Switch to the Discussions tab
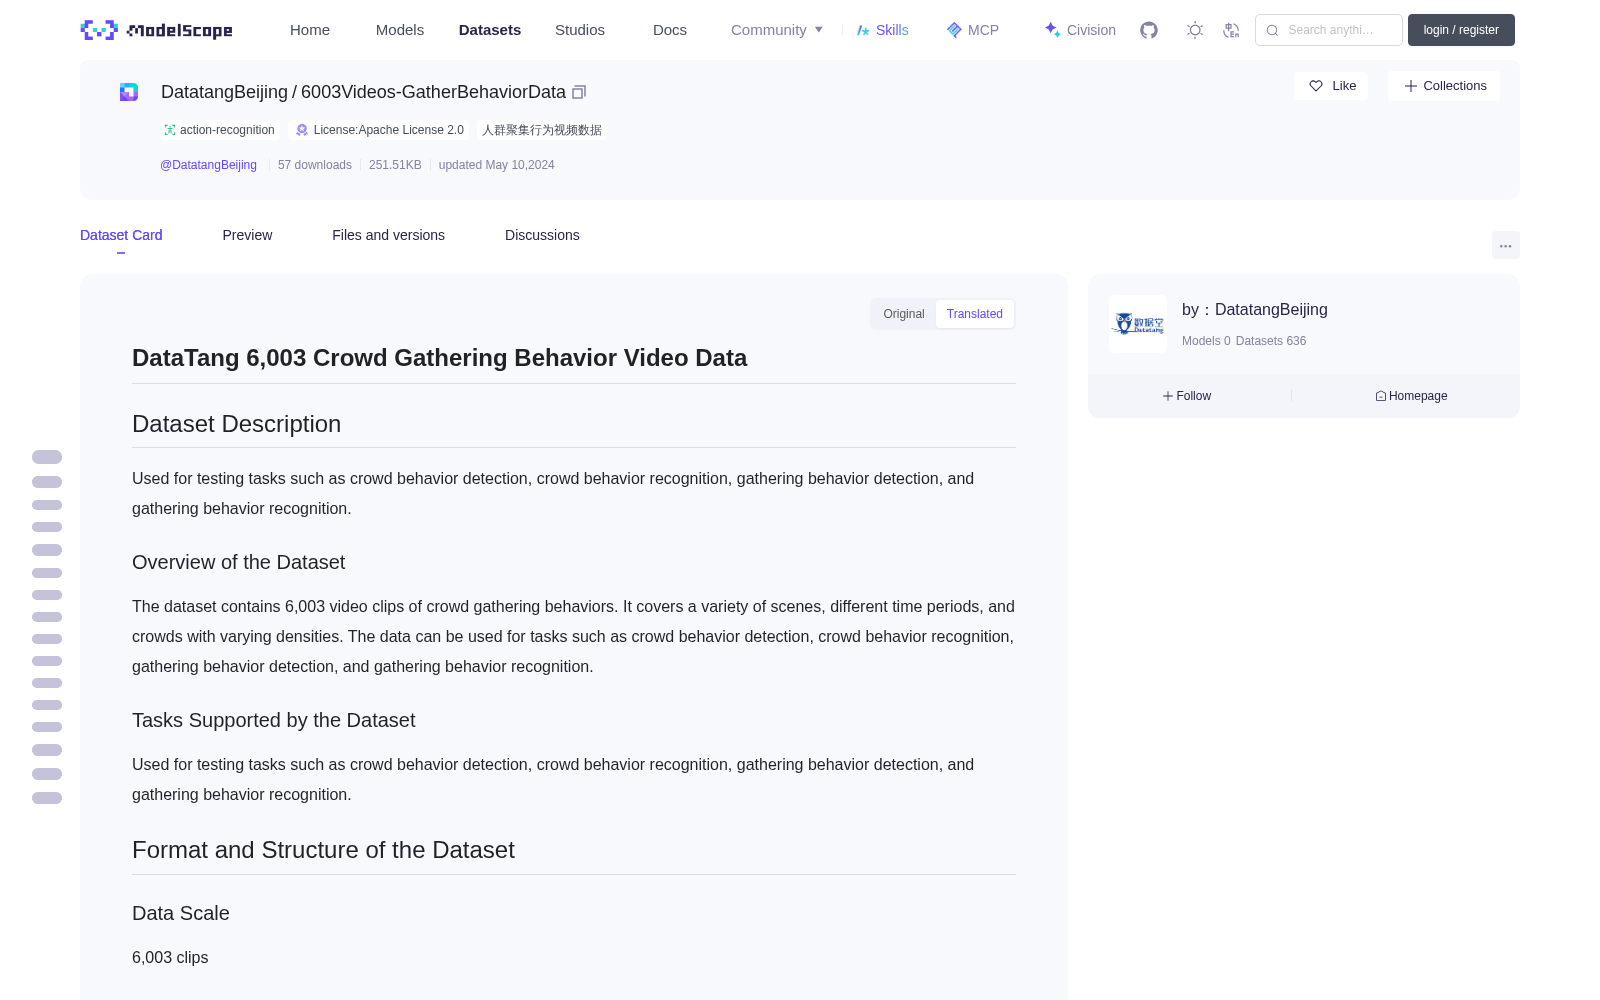The width and height of the screenshot is (1600, 1000). (x=542, y=235)
